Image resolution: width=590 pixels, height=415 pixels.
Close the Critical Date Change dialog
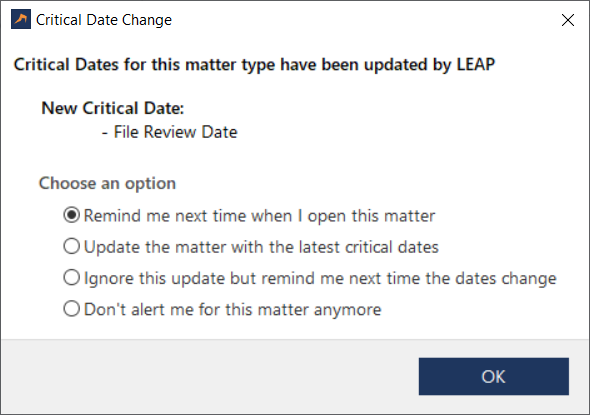567,20
